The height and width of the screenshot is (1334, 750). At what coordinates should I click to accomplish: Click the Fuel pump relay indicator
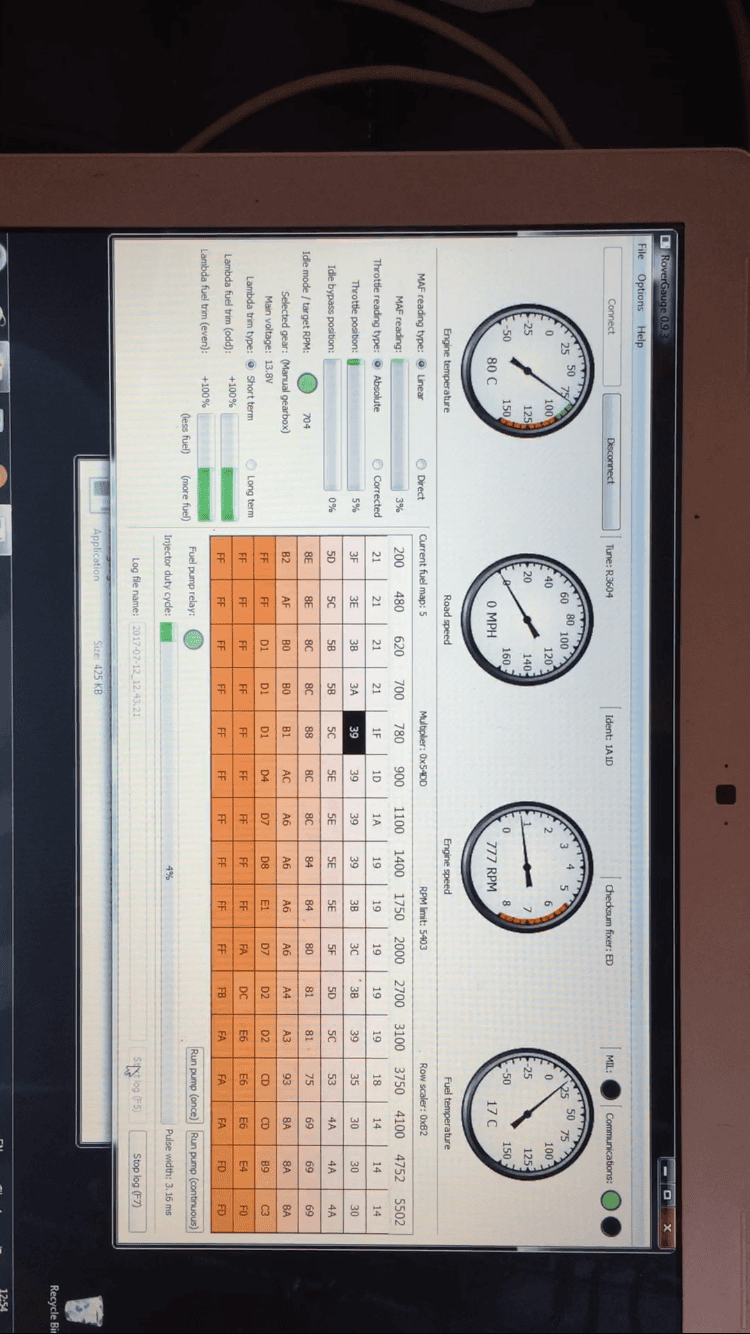(196, 641)
